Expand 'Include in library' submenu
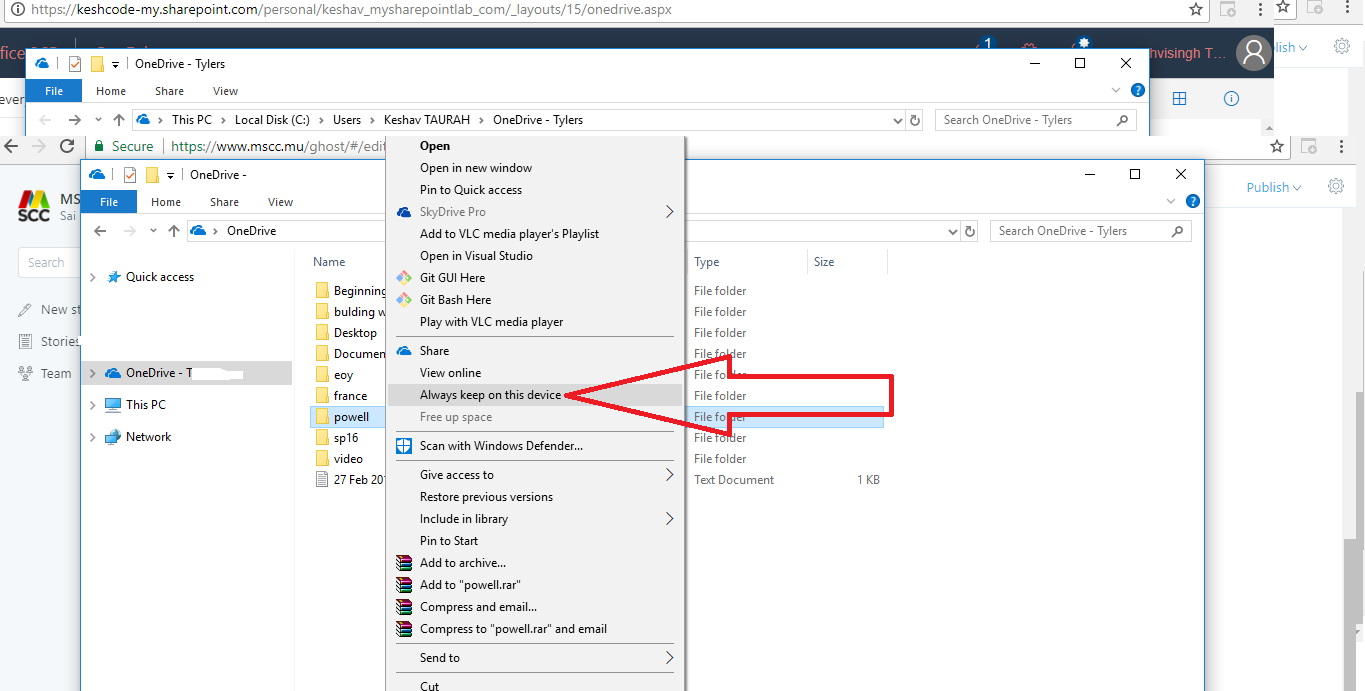The width and height of the screenshot is (1365, 691). pyautogui.click(x=534, y=519)
